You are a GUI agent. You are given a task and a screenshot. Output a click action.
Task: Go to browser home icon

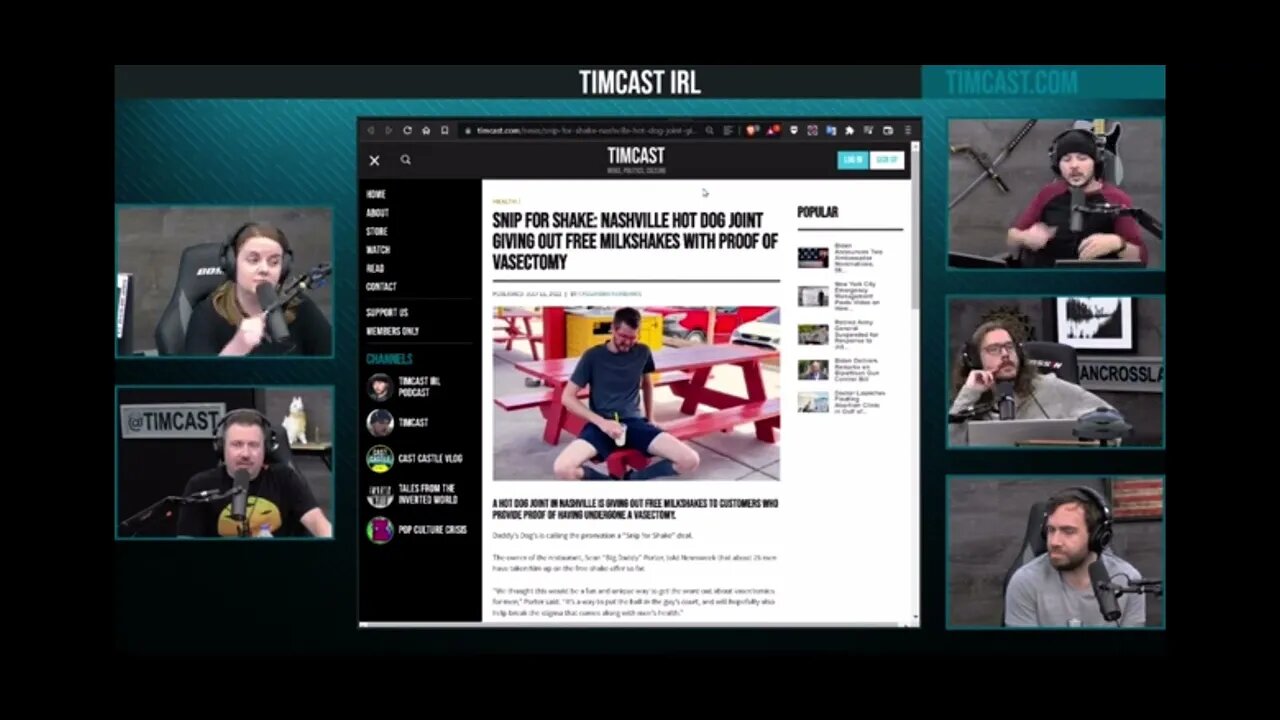(x=426, y=130)
